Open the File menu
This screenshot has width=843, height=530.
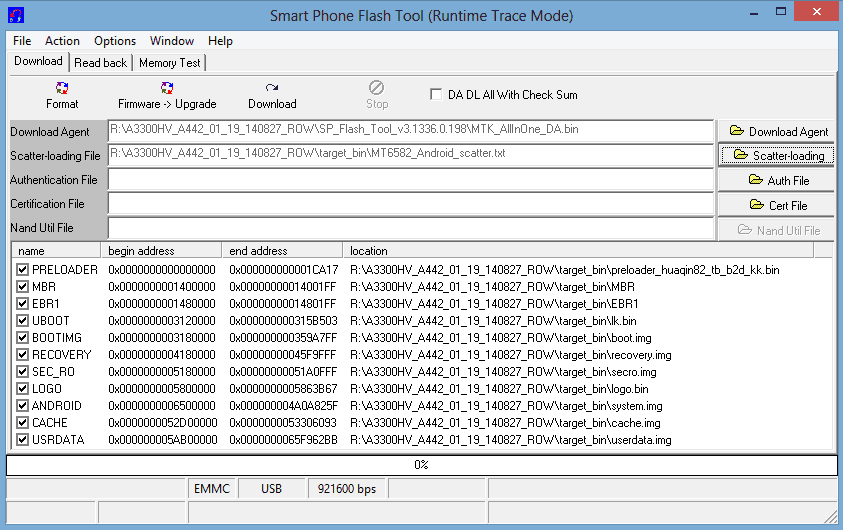tap(22, 41)
